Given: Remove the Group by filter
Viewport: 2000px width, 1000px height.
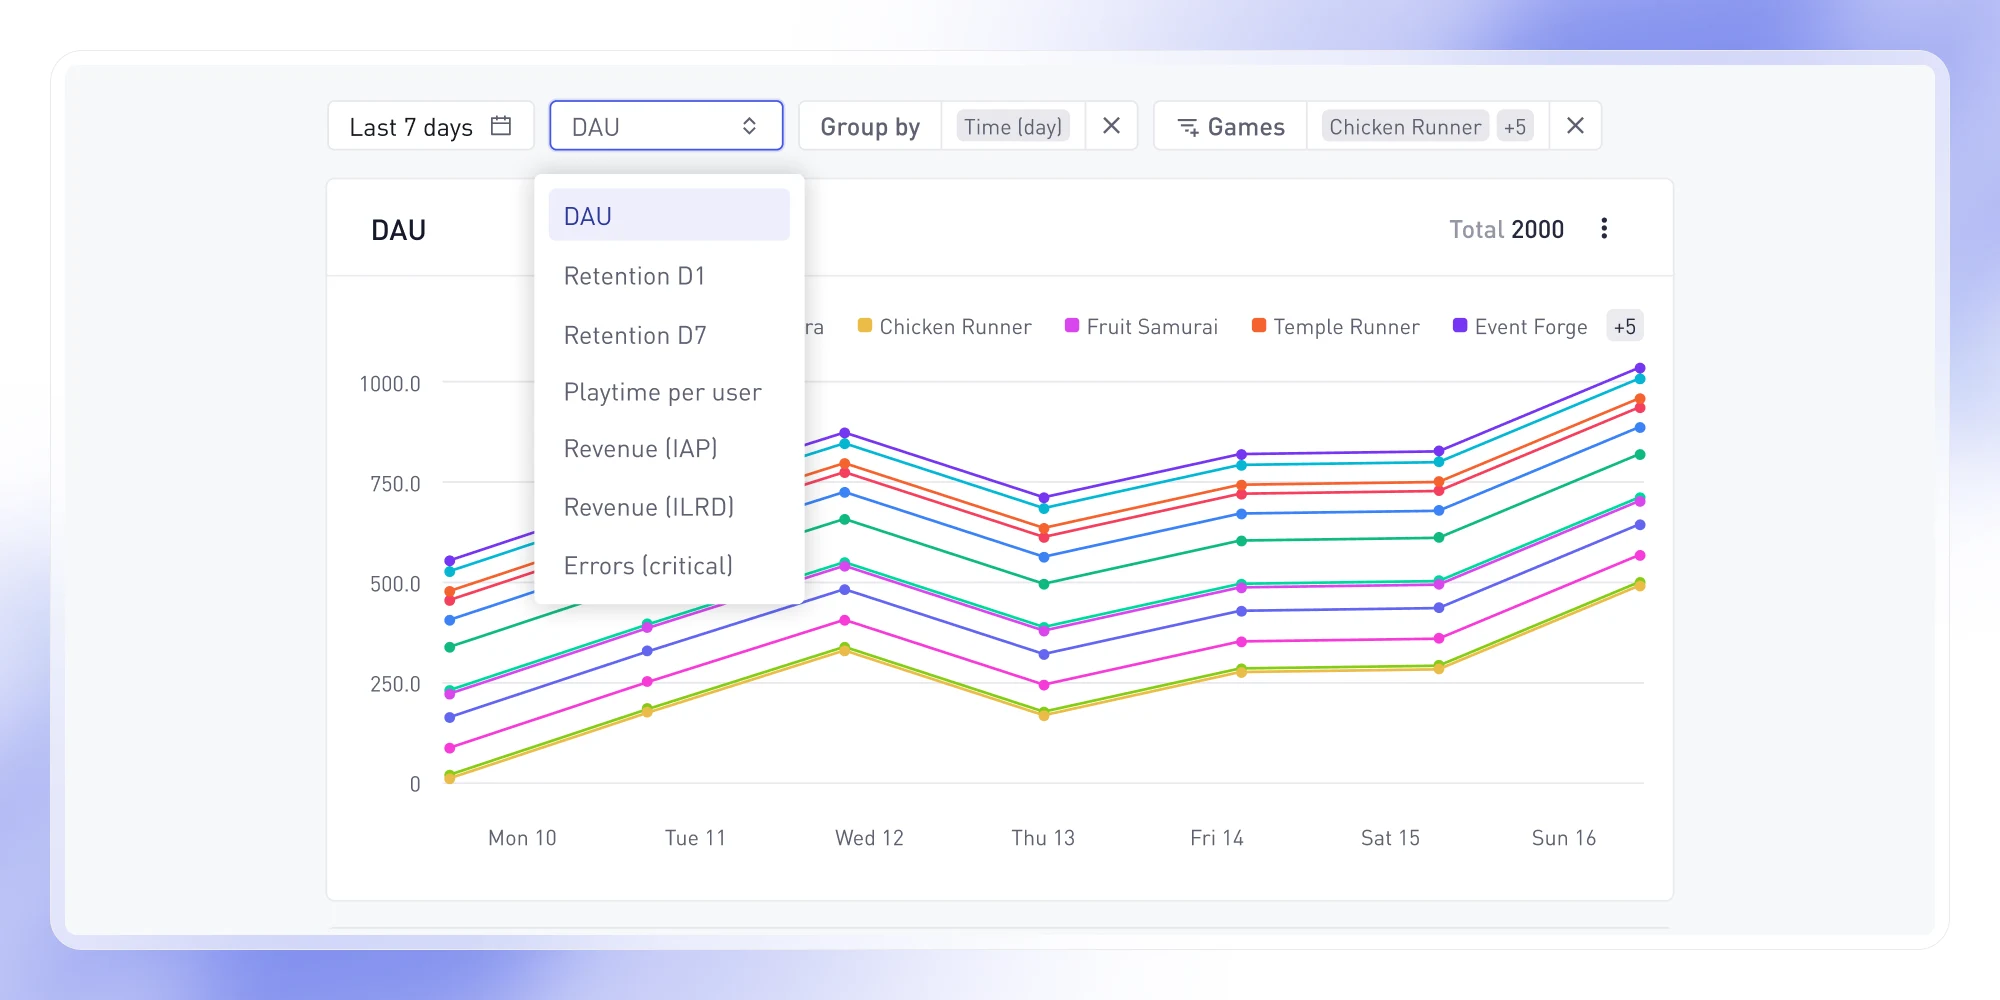Looking at the screenshot, I should tap(1111, 126).
